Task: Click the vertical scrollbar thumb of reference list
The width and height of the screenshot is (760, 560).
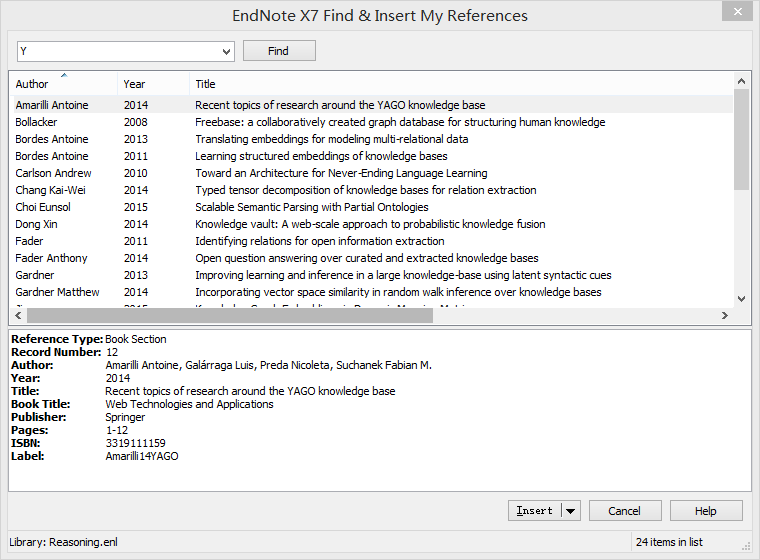Action: 741,140
